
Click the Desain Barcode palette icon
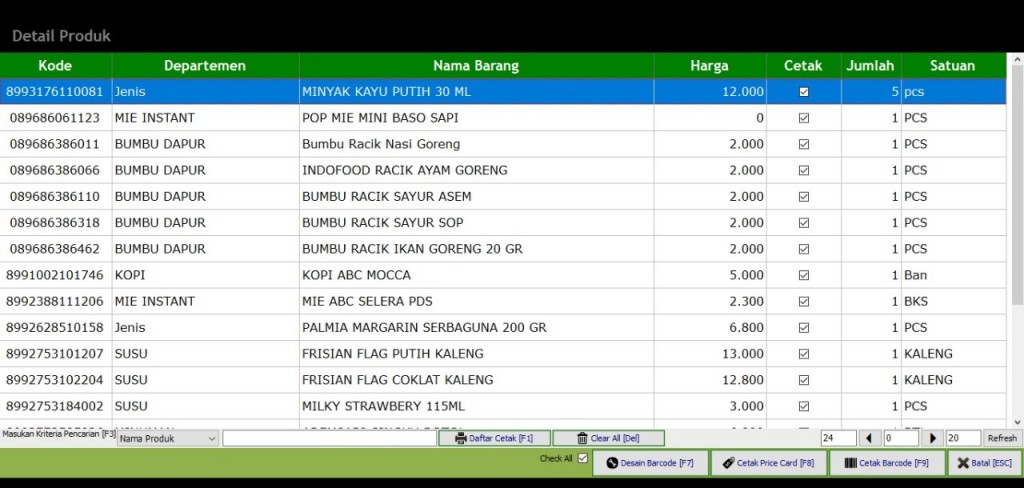[612, 463]
